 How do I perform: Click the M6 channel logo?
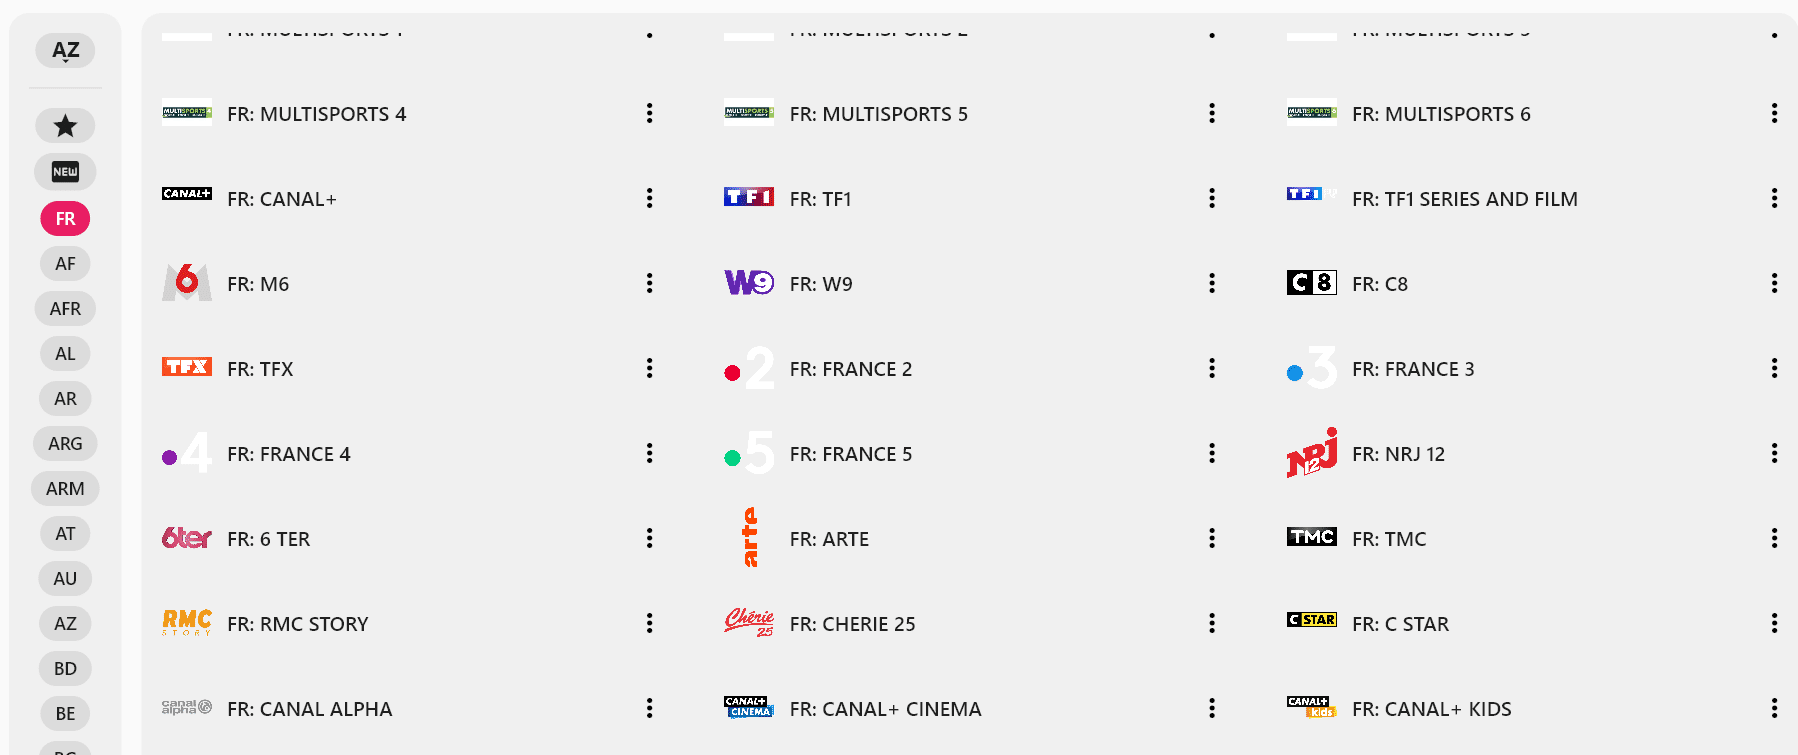coord(187,283)
